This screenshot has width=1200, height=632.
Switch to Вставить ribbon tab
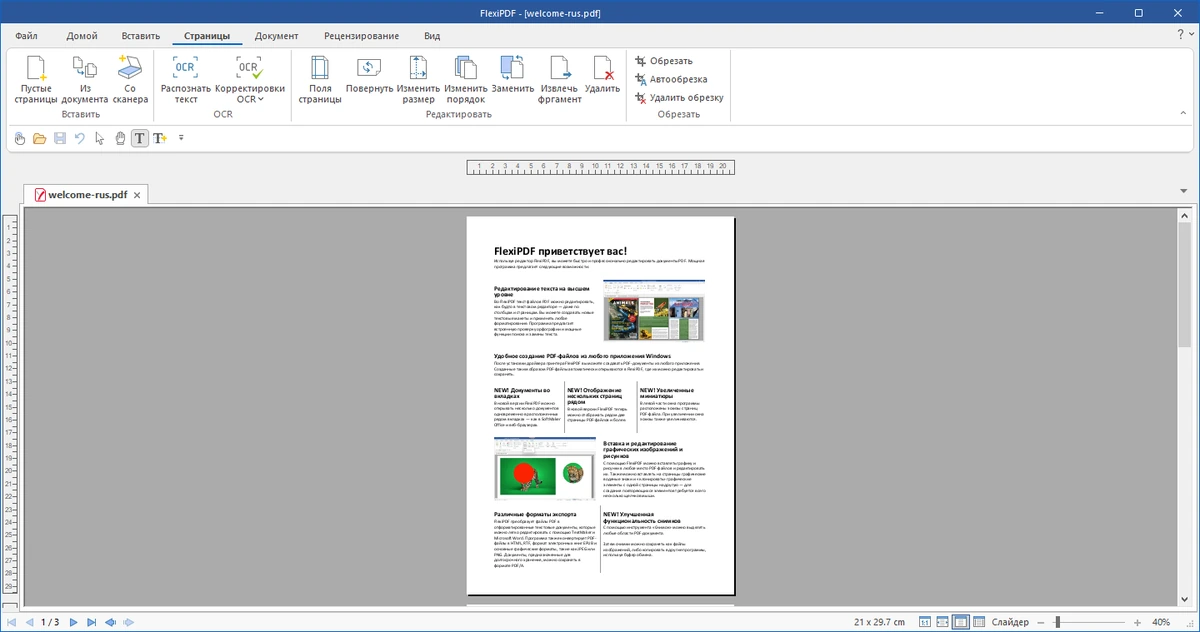[x=141, y=36]
